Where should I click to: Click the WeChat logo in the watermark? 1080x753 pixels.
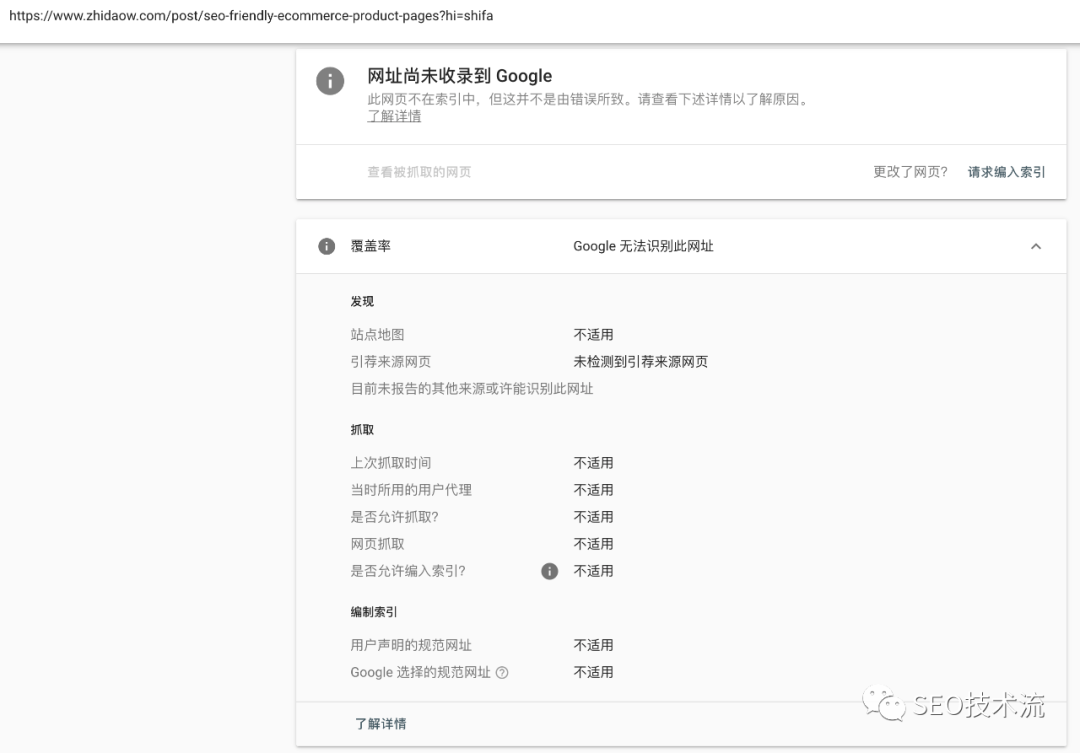coord(886,705)
